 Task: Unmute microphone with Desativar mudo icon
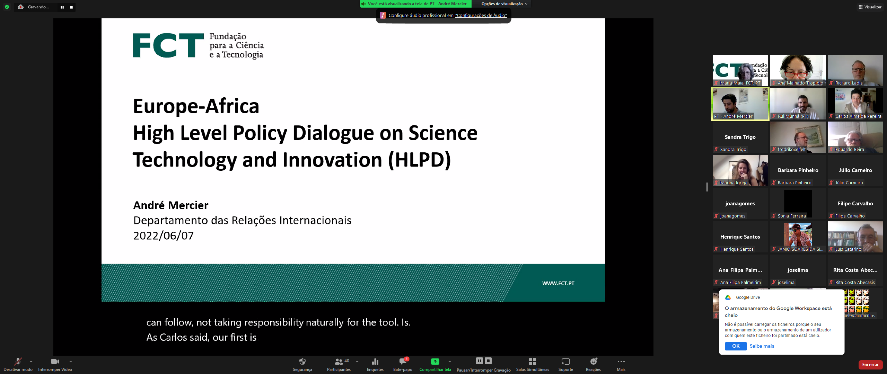(18, 362)
